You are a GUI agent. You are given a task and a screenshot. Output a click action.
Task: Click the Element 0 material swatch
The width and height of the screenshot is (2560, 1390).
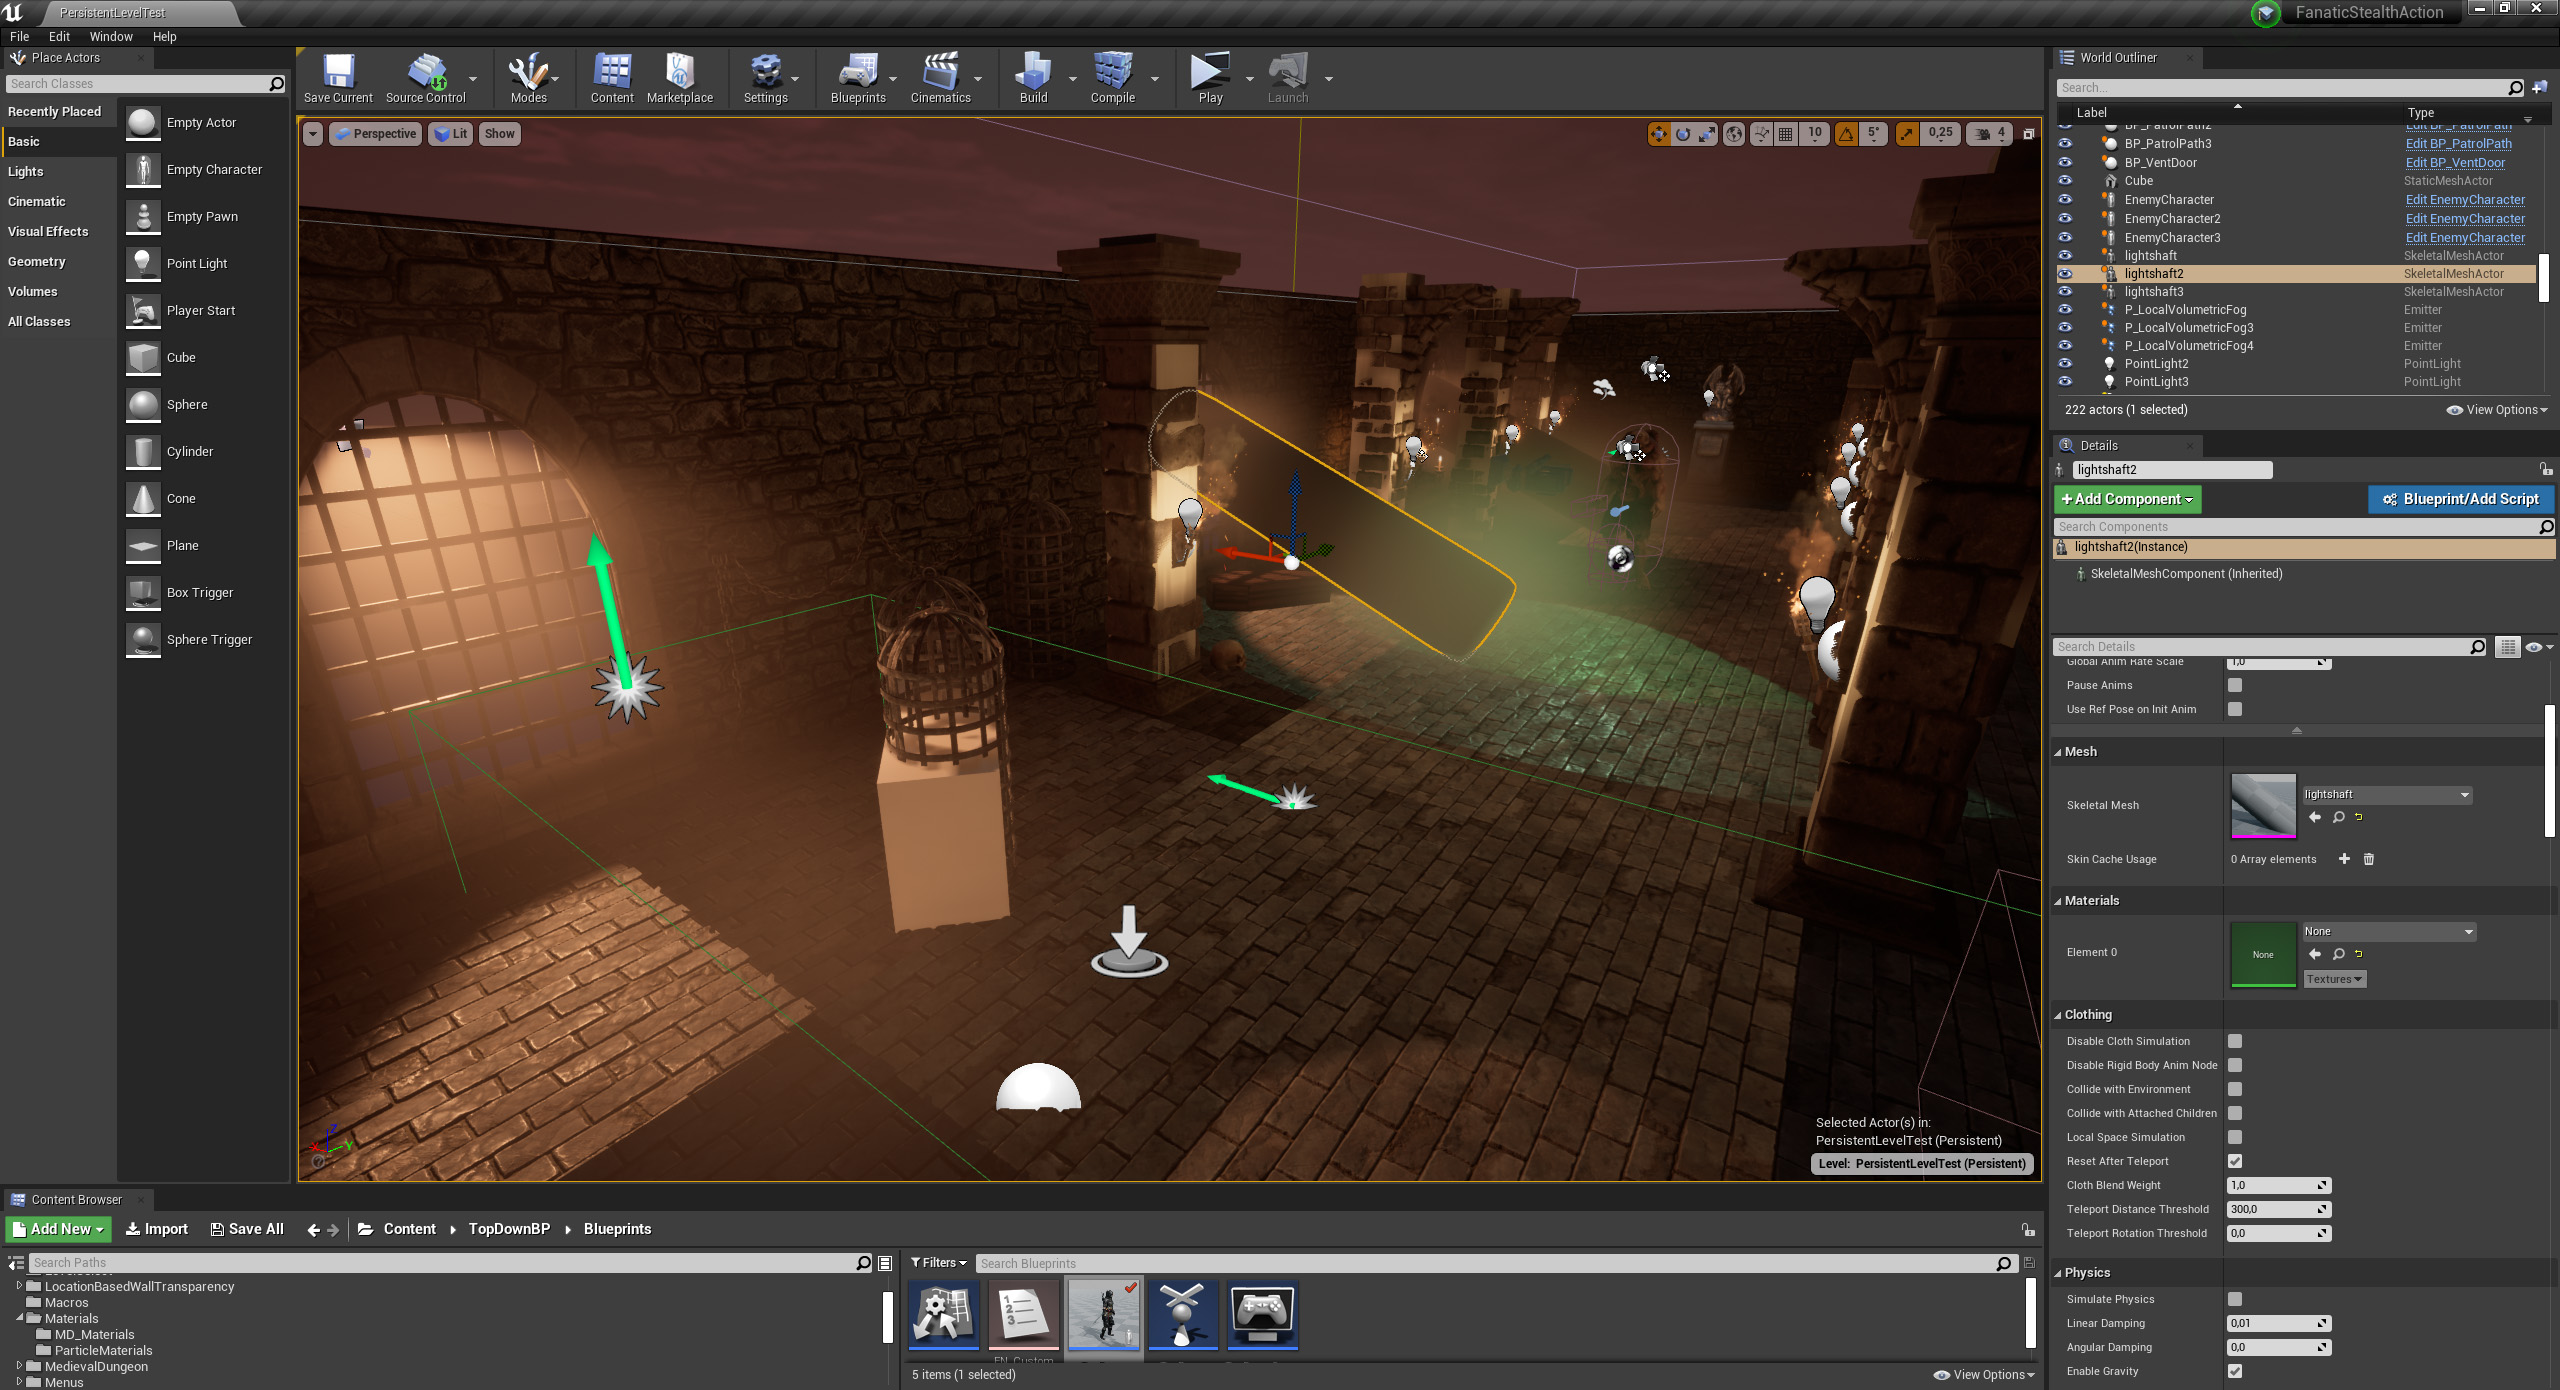(x=2262, y=954)
